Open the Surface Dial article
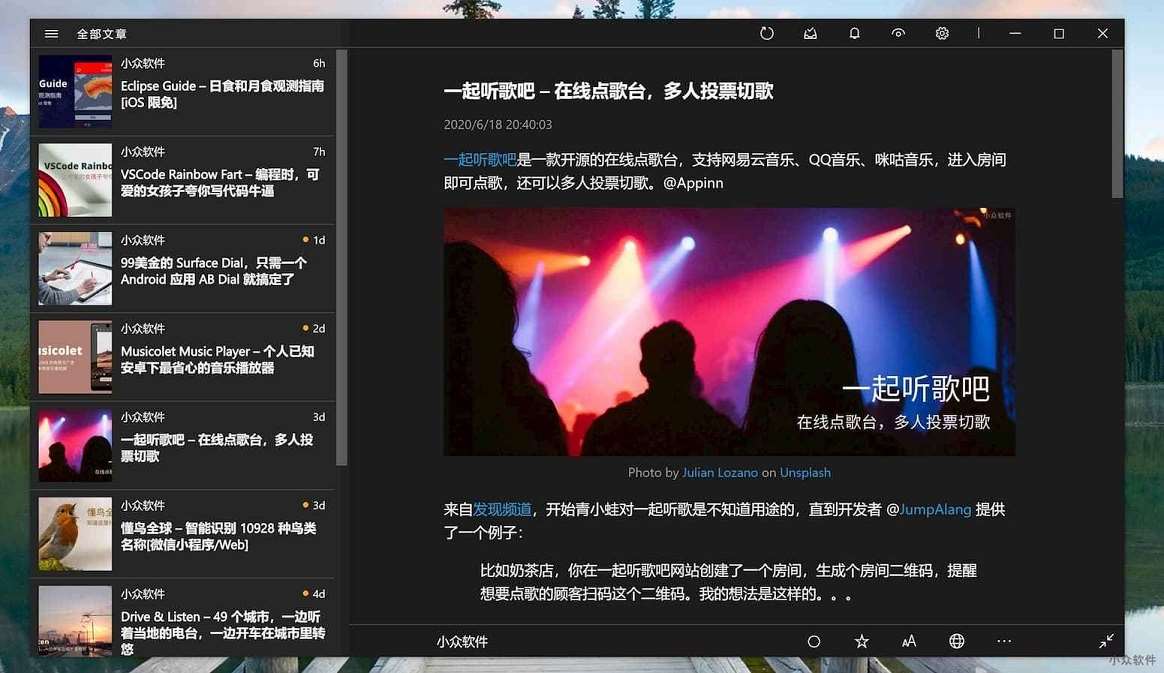 click(x=183, y=268)
